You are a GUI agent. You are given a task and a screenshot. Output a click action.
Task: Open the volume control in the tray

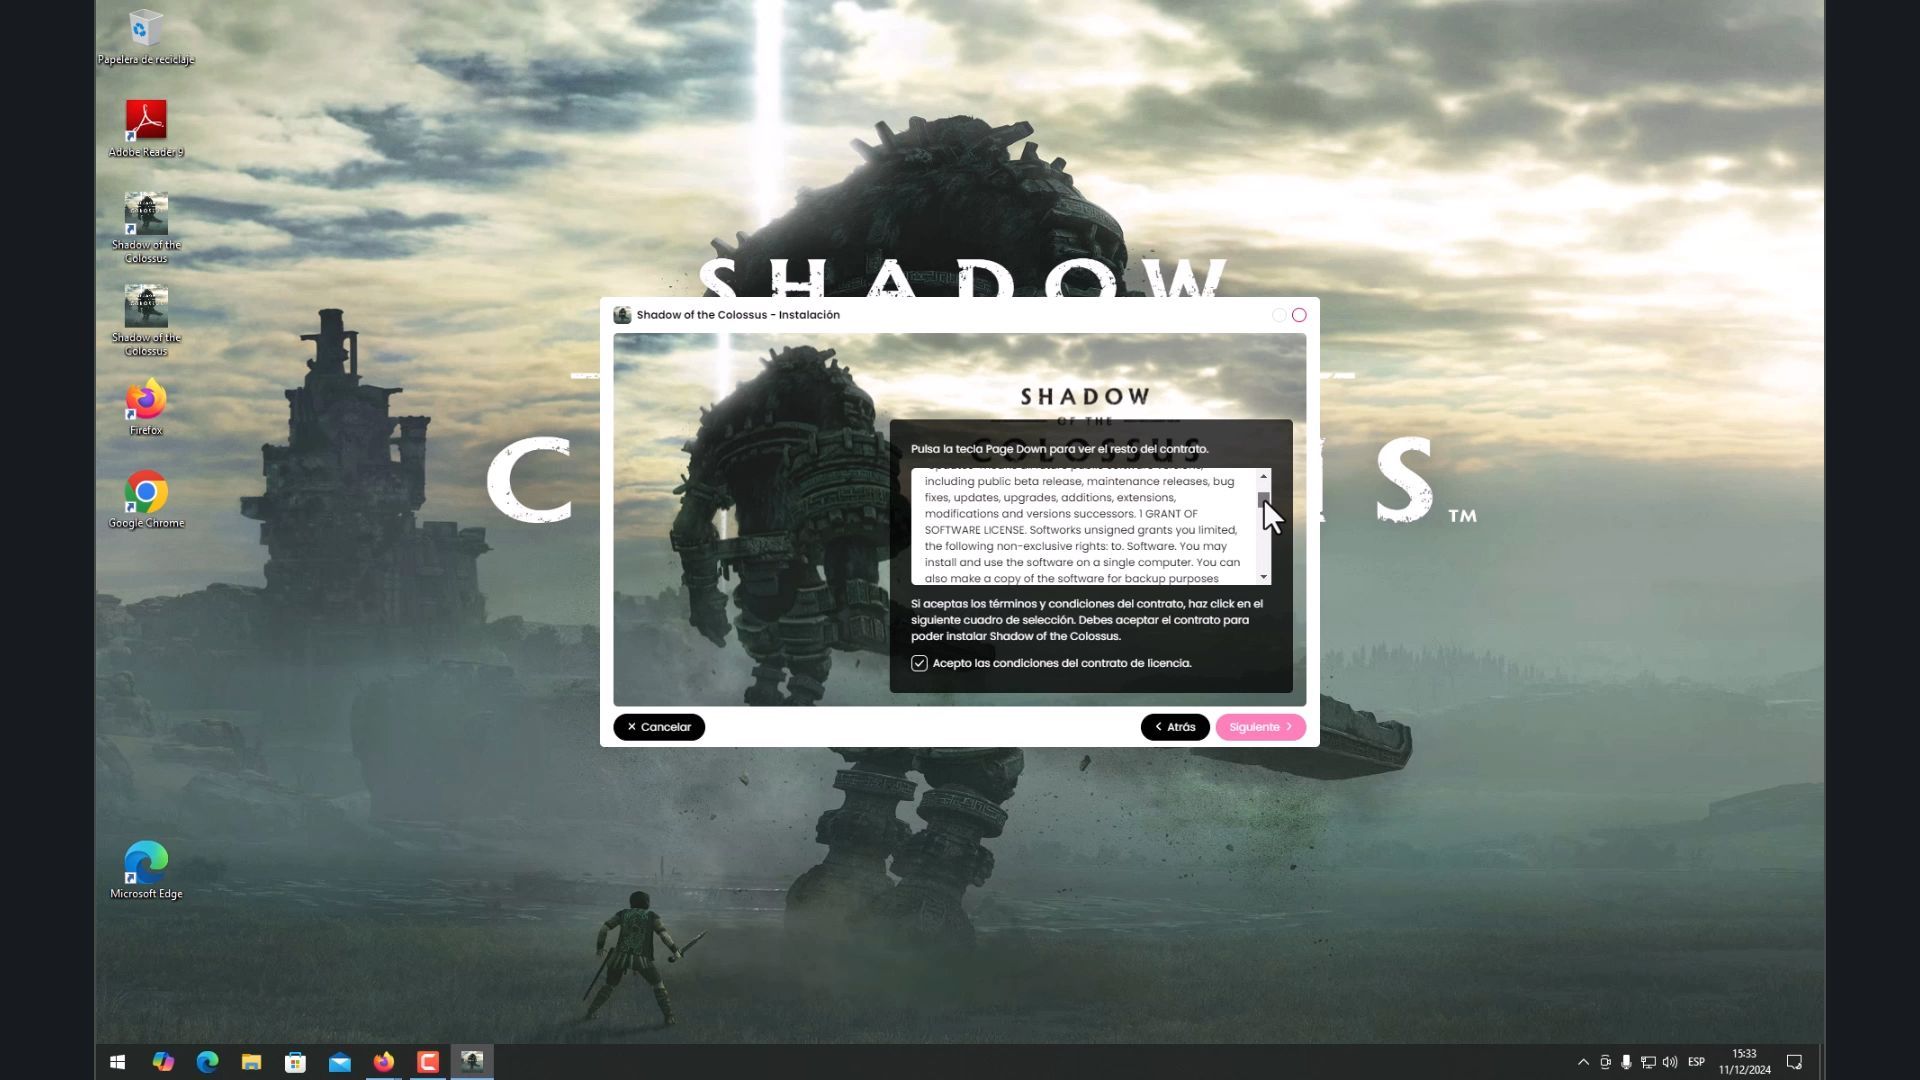coord(1670,1062)
